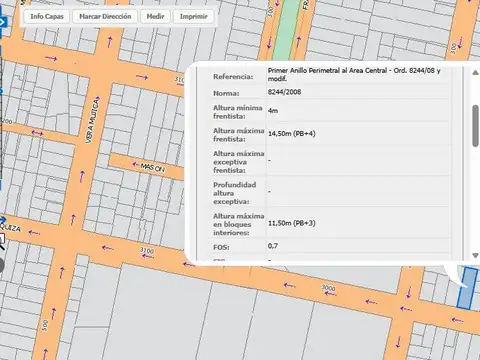Select the 0.7 FOS value
Image resolution: width=480 pixels, height=360 pixels.
point(272,246)
